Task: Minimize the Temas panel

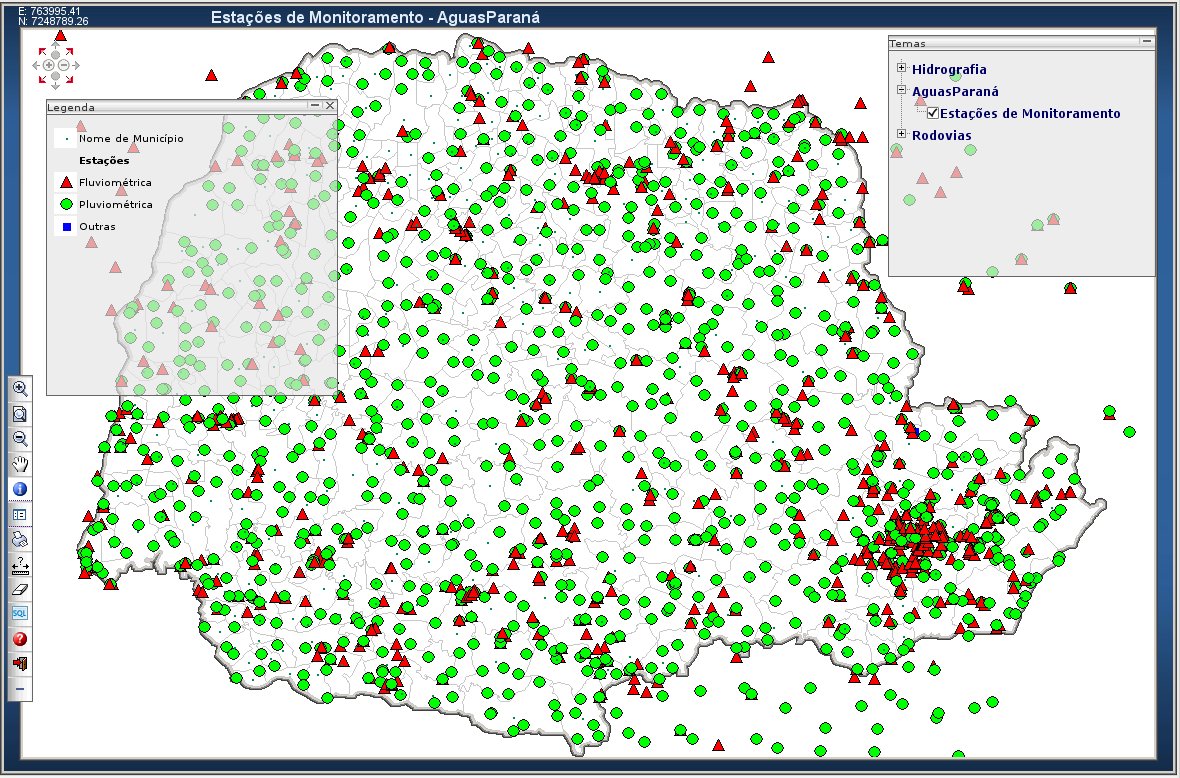Action: (1147, 42)
